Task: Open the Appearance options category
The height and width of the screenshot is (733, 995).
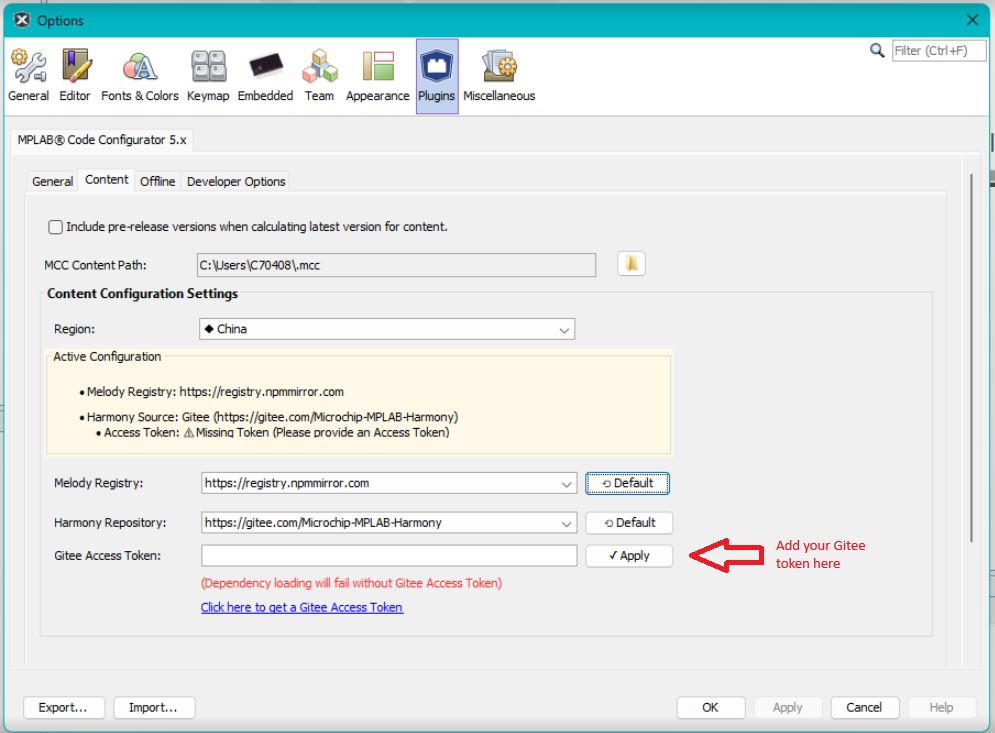Action: (378, 76)
